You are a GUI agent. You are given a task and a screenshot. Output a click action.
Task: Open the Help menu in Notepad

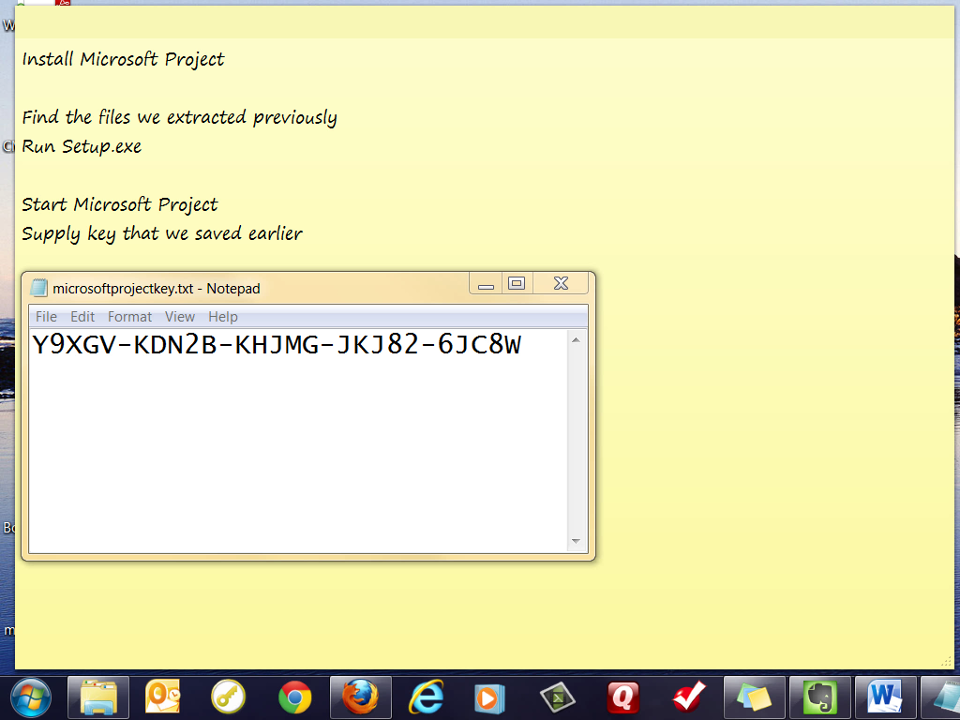pyautogui.click(x=223, y=317)
